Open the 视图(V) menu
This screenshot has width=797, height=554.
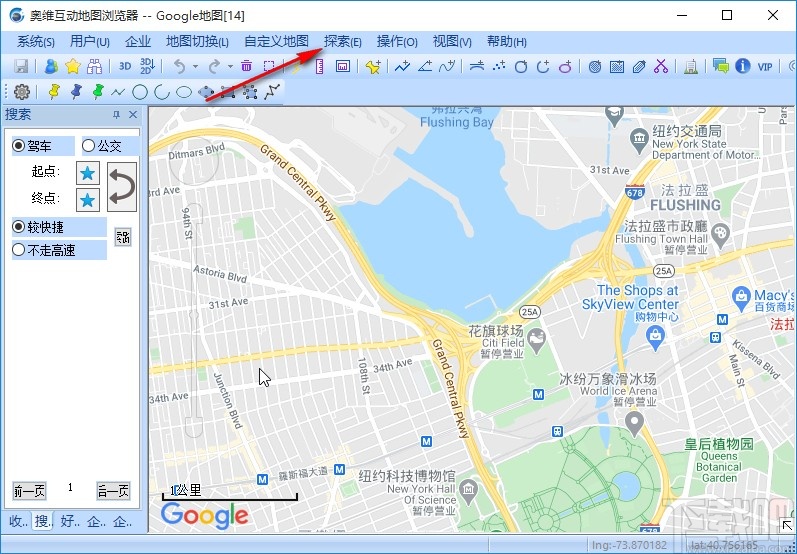click(x=452, y=42)
